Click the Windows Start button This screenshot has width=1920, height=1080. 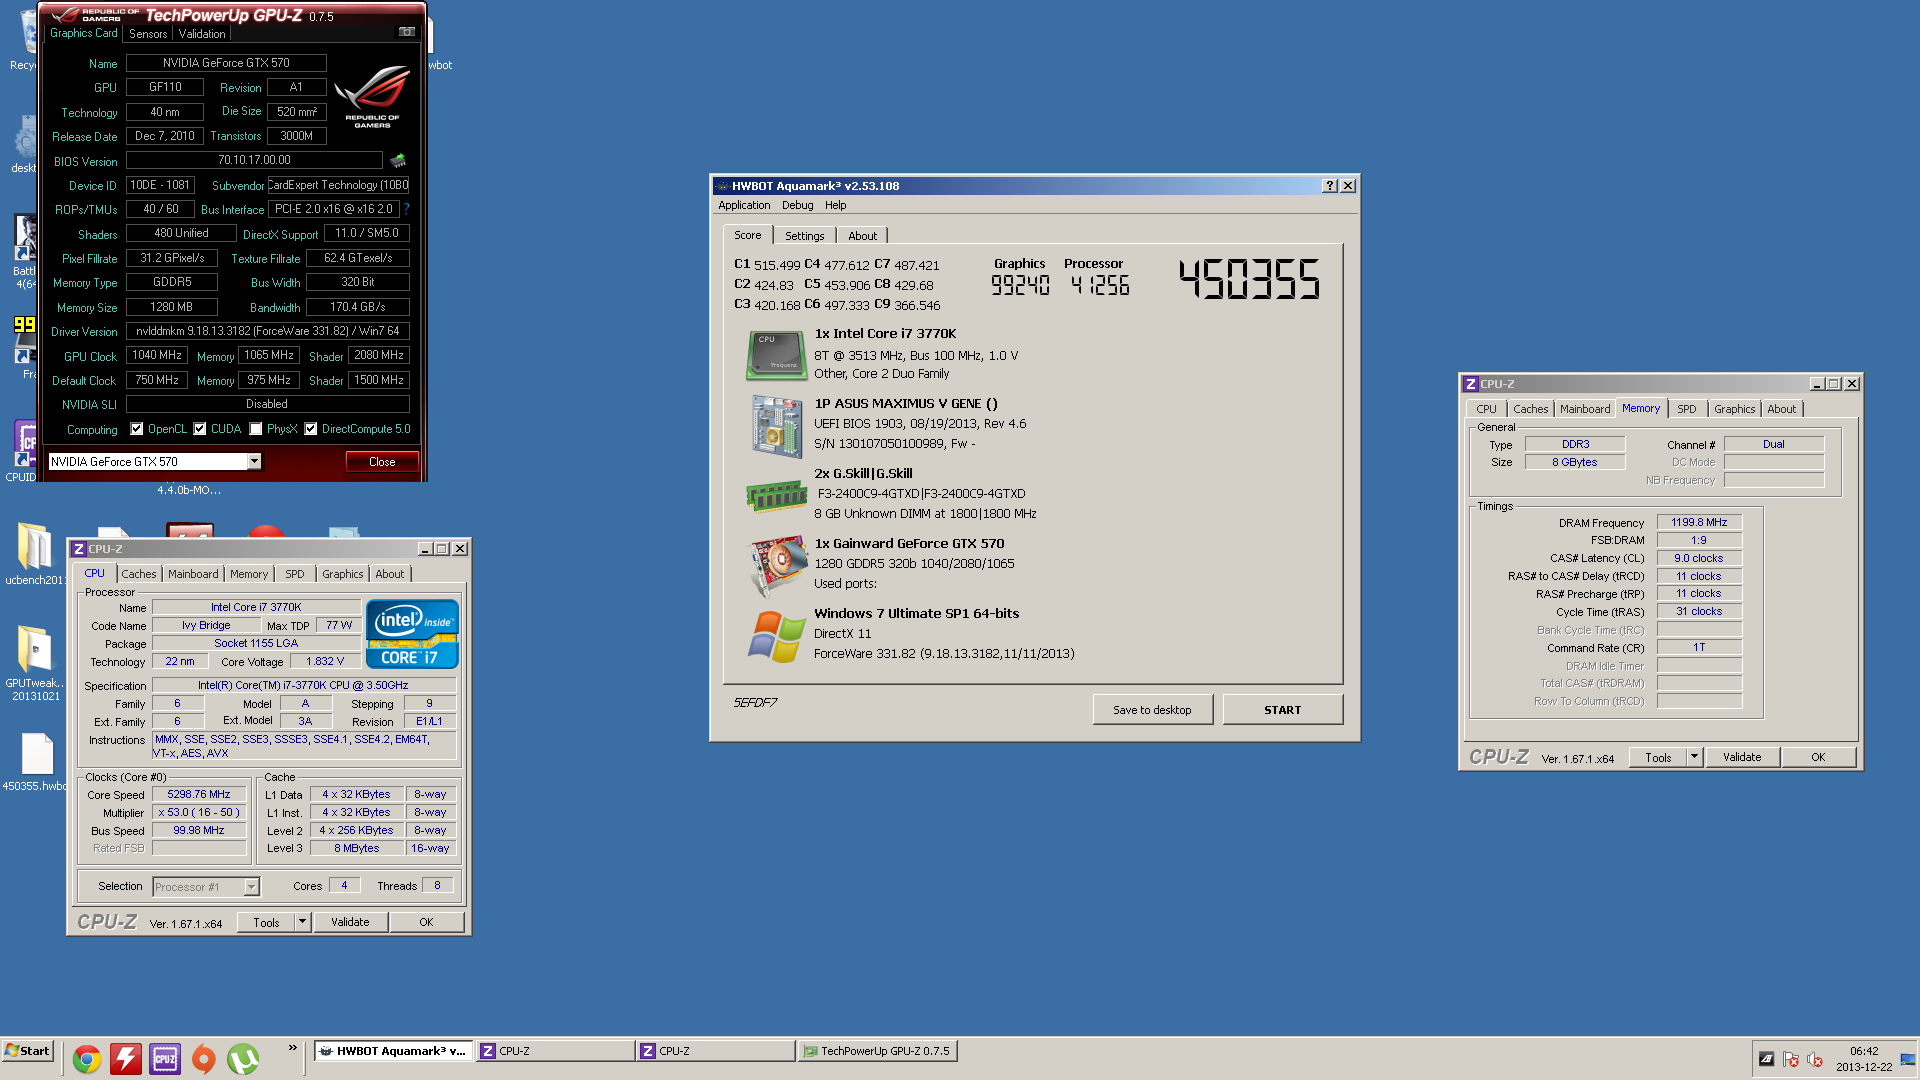pyautogui.click(x=28, y=1051)
